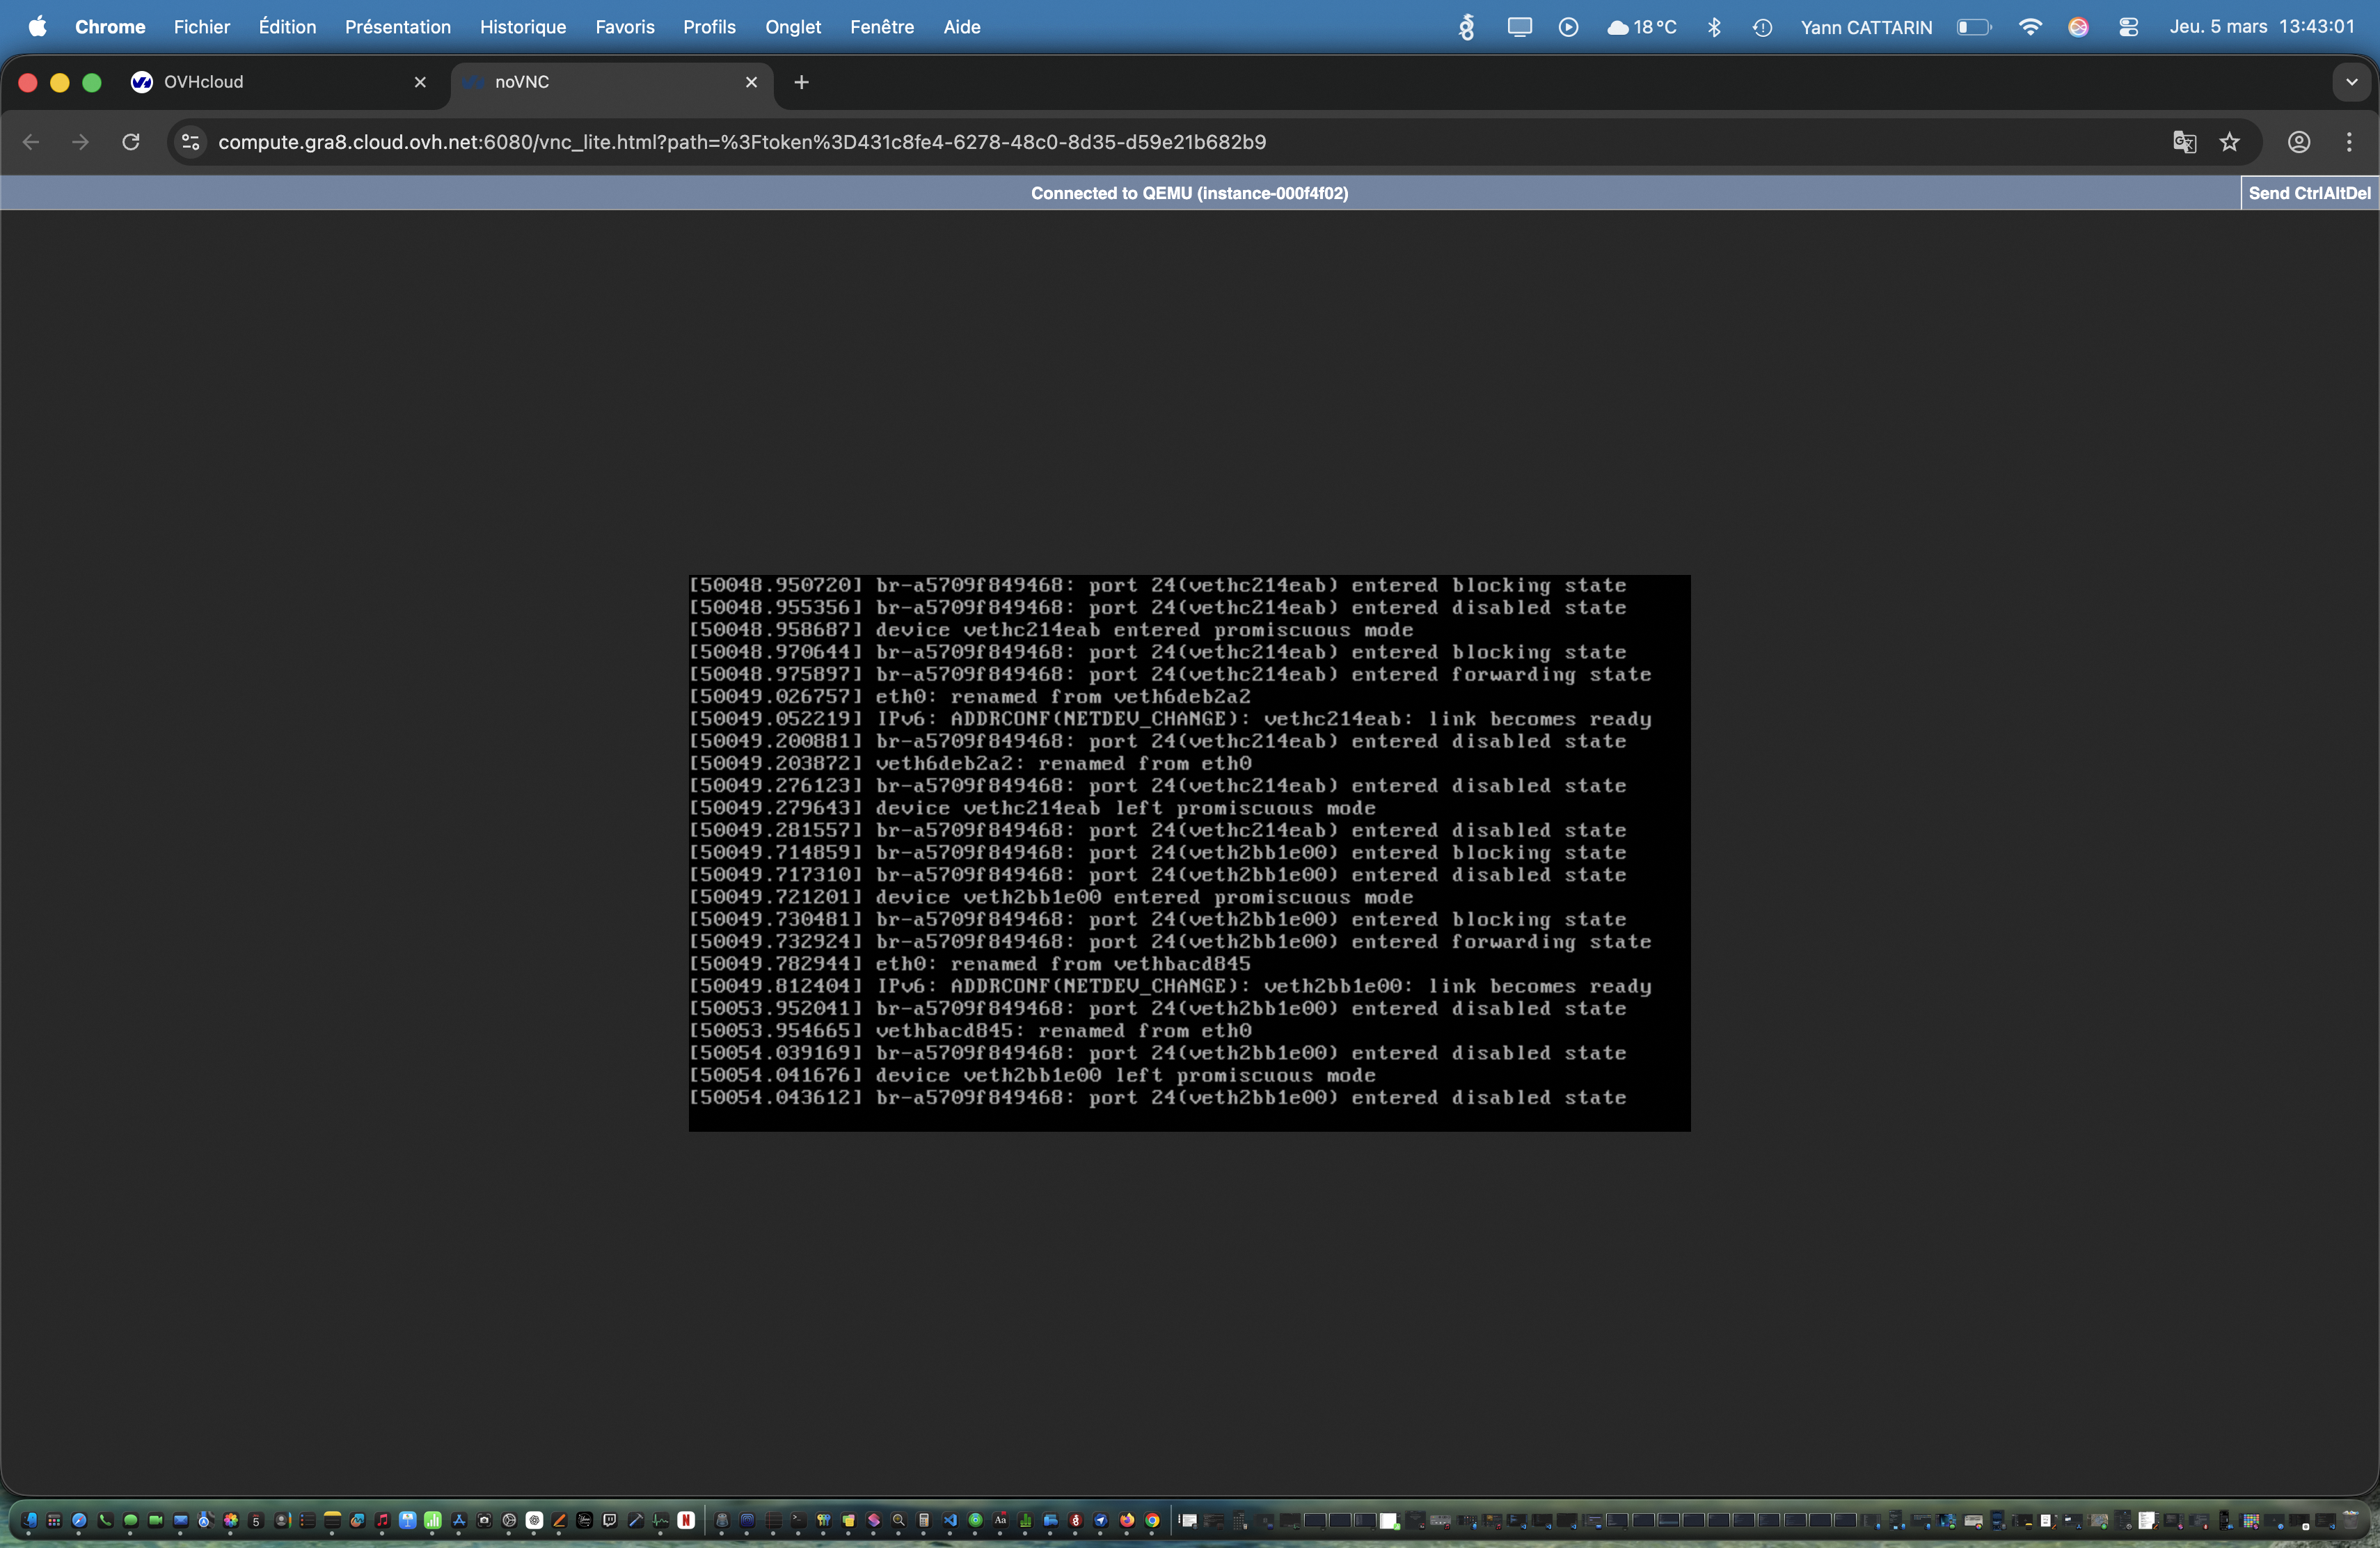
Task: Close the noVNC tab
Action: [751, 82]
